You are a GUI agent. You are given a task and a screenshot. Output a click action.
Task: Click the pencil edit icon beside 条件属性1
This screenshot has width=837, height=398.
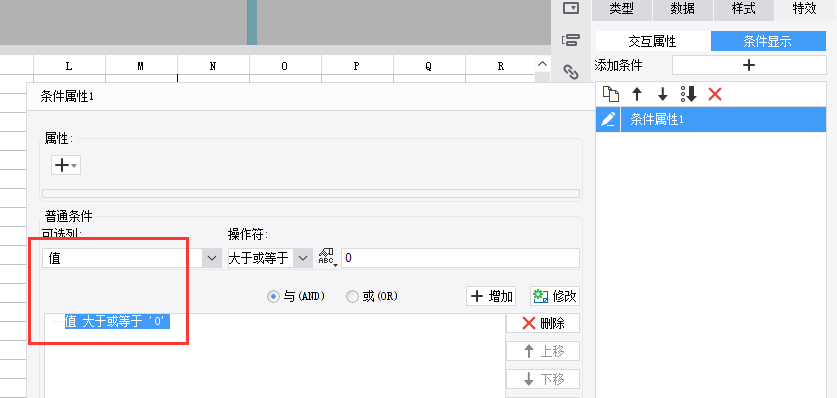pos(608,120)
